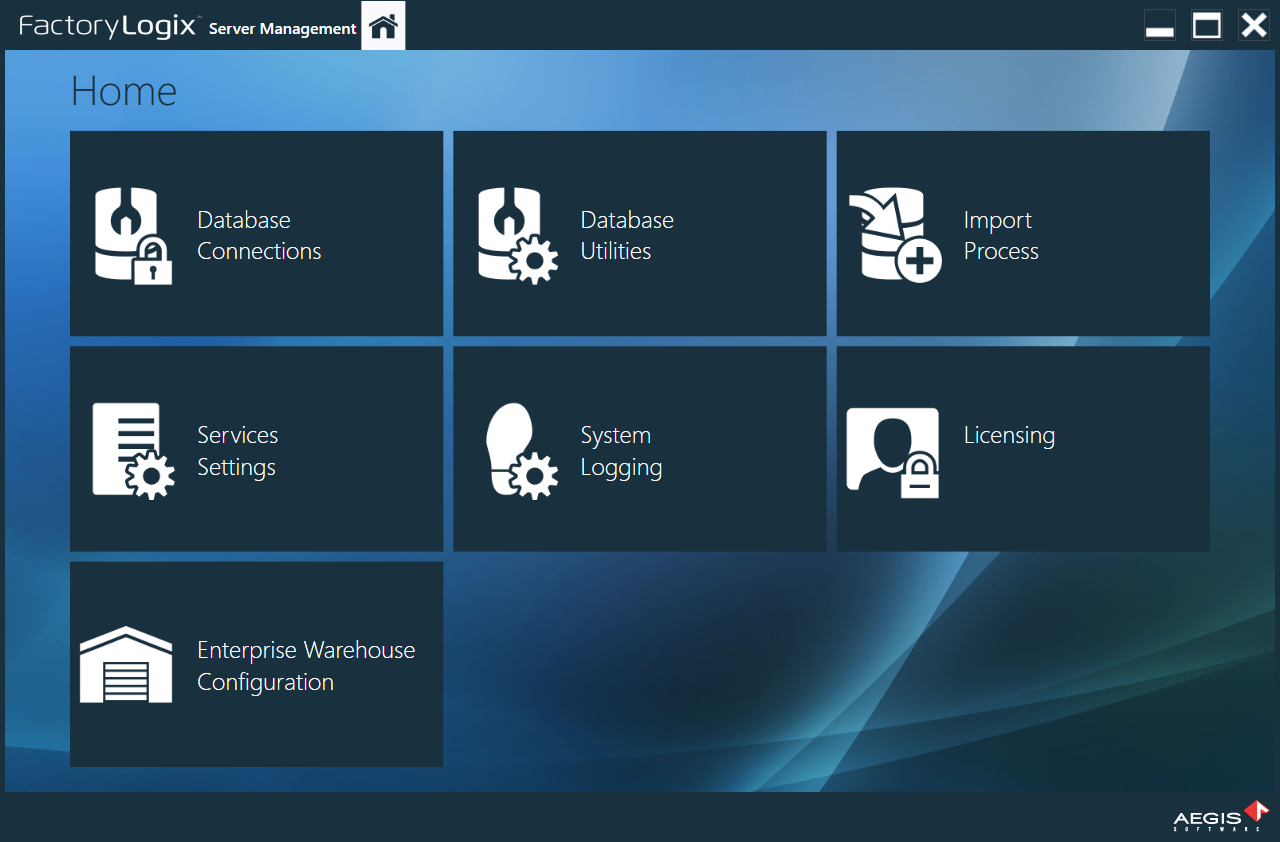Select the Database Utilities wrench-and-gear icon
This screenshot has width=1280, height=842.
517,234
